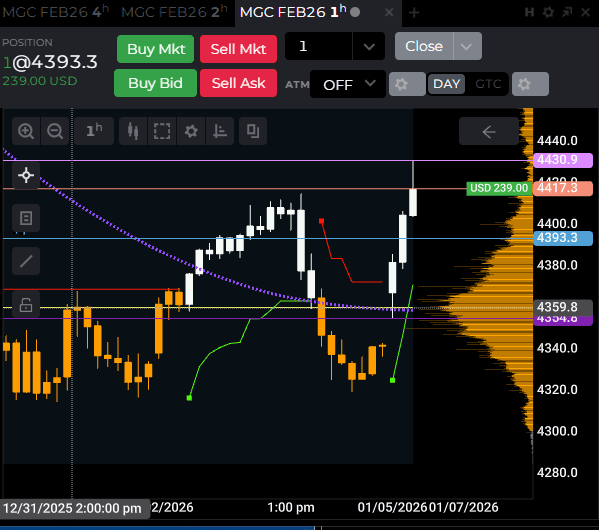Change the candlestick chart style
This screenshot has width=599, height=530.
[x=133, y=131]
